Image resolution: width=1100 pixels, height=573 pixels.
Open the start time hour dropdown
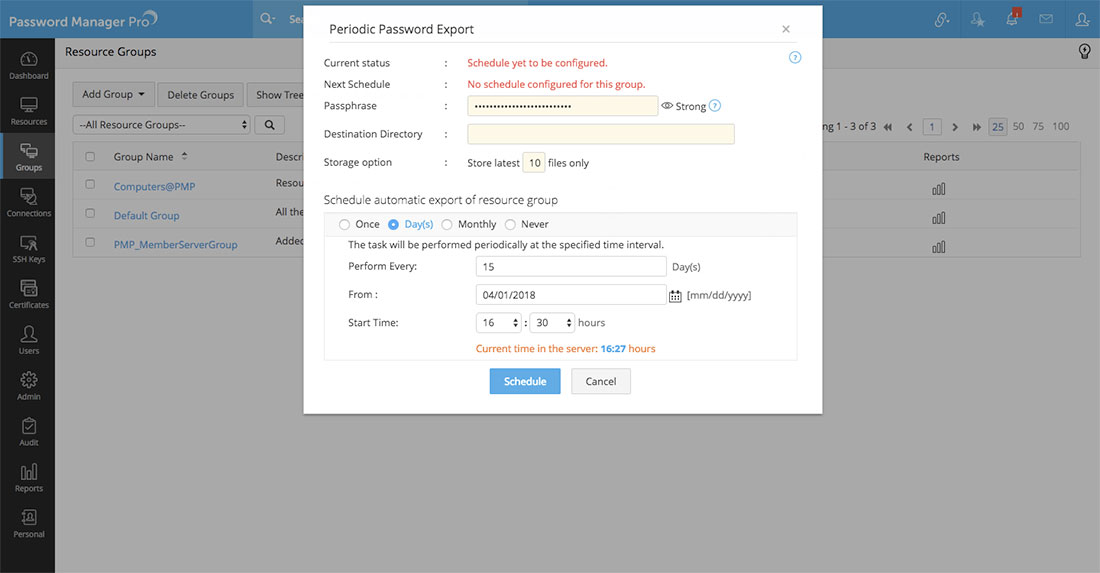[500, 323]
